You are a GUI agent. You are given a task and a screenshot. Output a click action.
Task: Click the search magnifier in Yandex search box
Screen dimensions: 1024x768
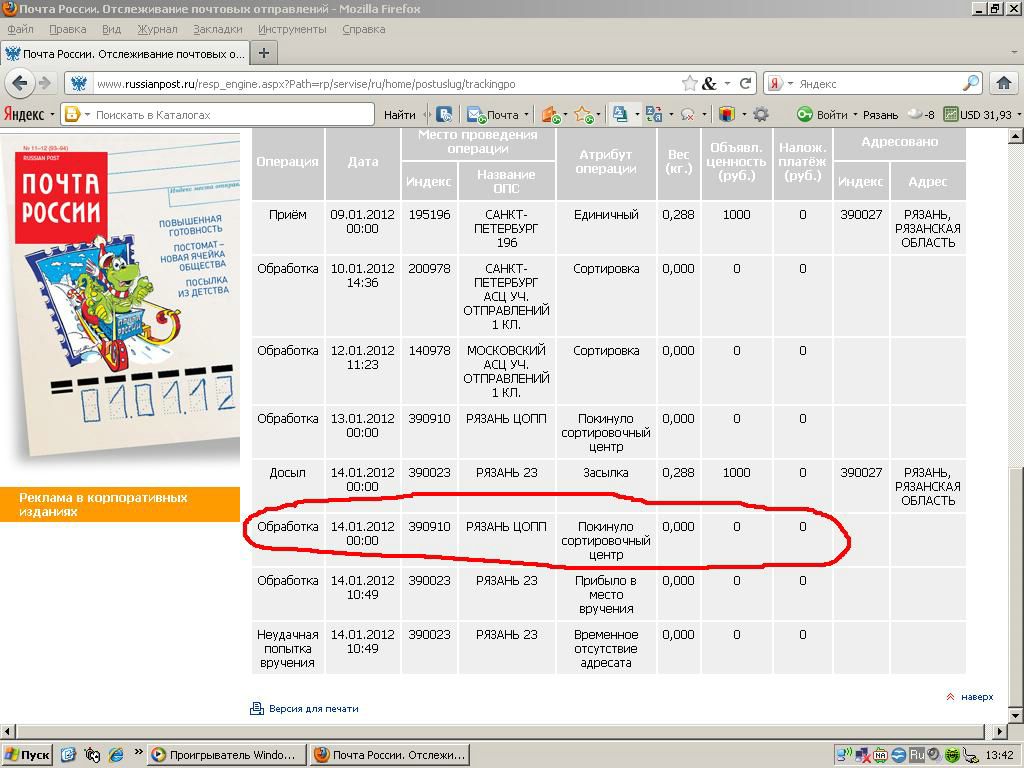tap(970, 84)
